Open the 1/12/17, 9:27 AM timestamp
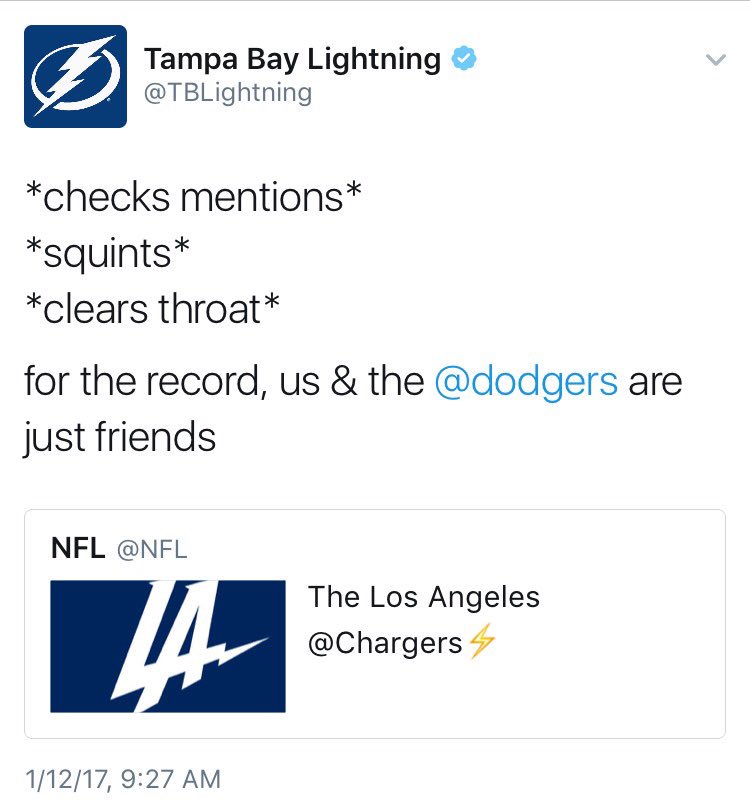The width and height of the screenshot is (750, 805). (x=123, y=779)
